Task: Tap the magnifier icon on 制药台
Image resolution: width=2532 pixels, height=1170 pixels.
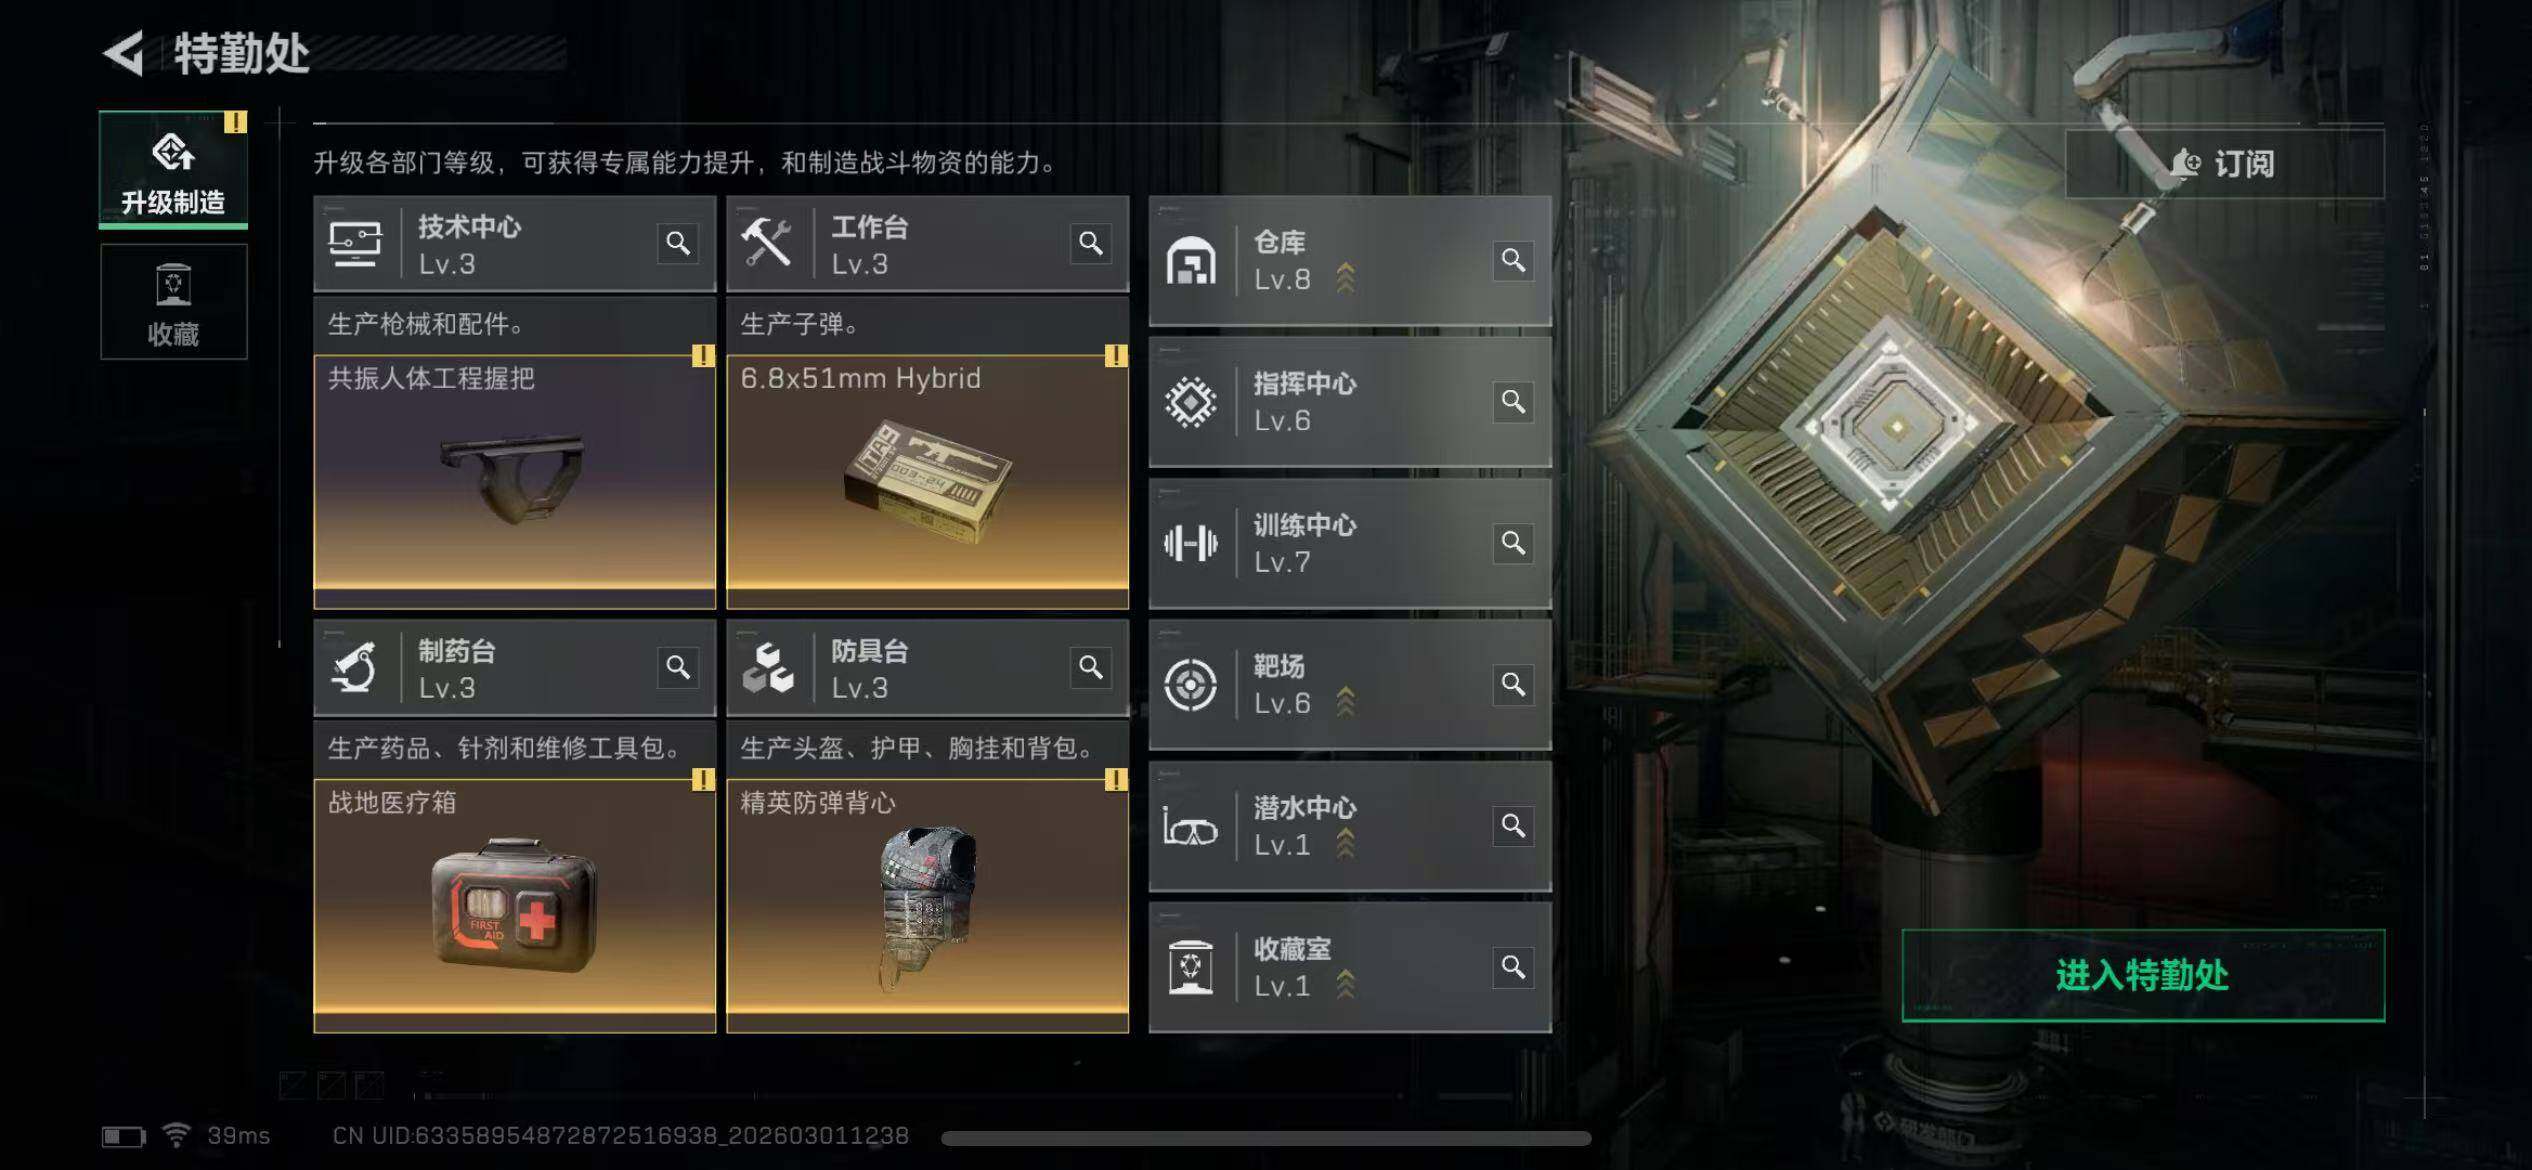Action: tap(678, 667)
